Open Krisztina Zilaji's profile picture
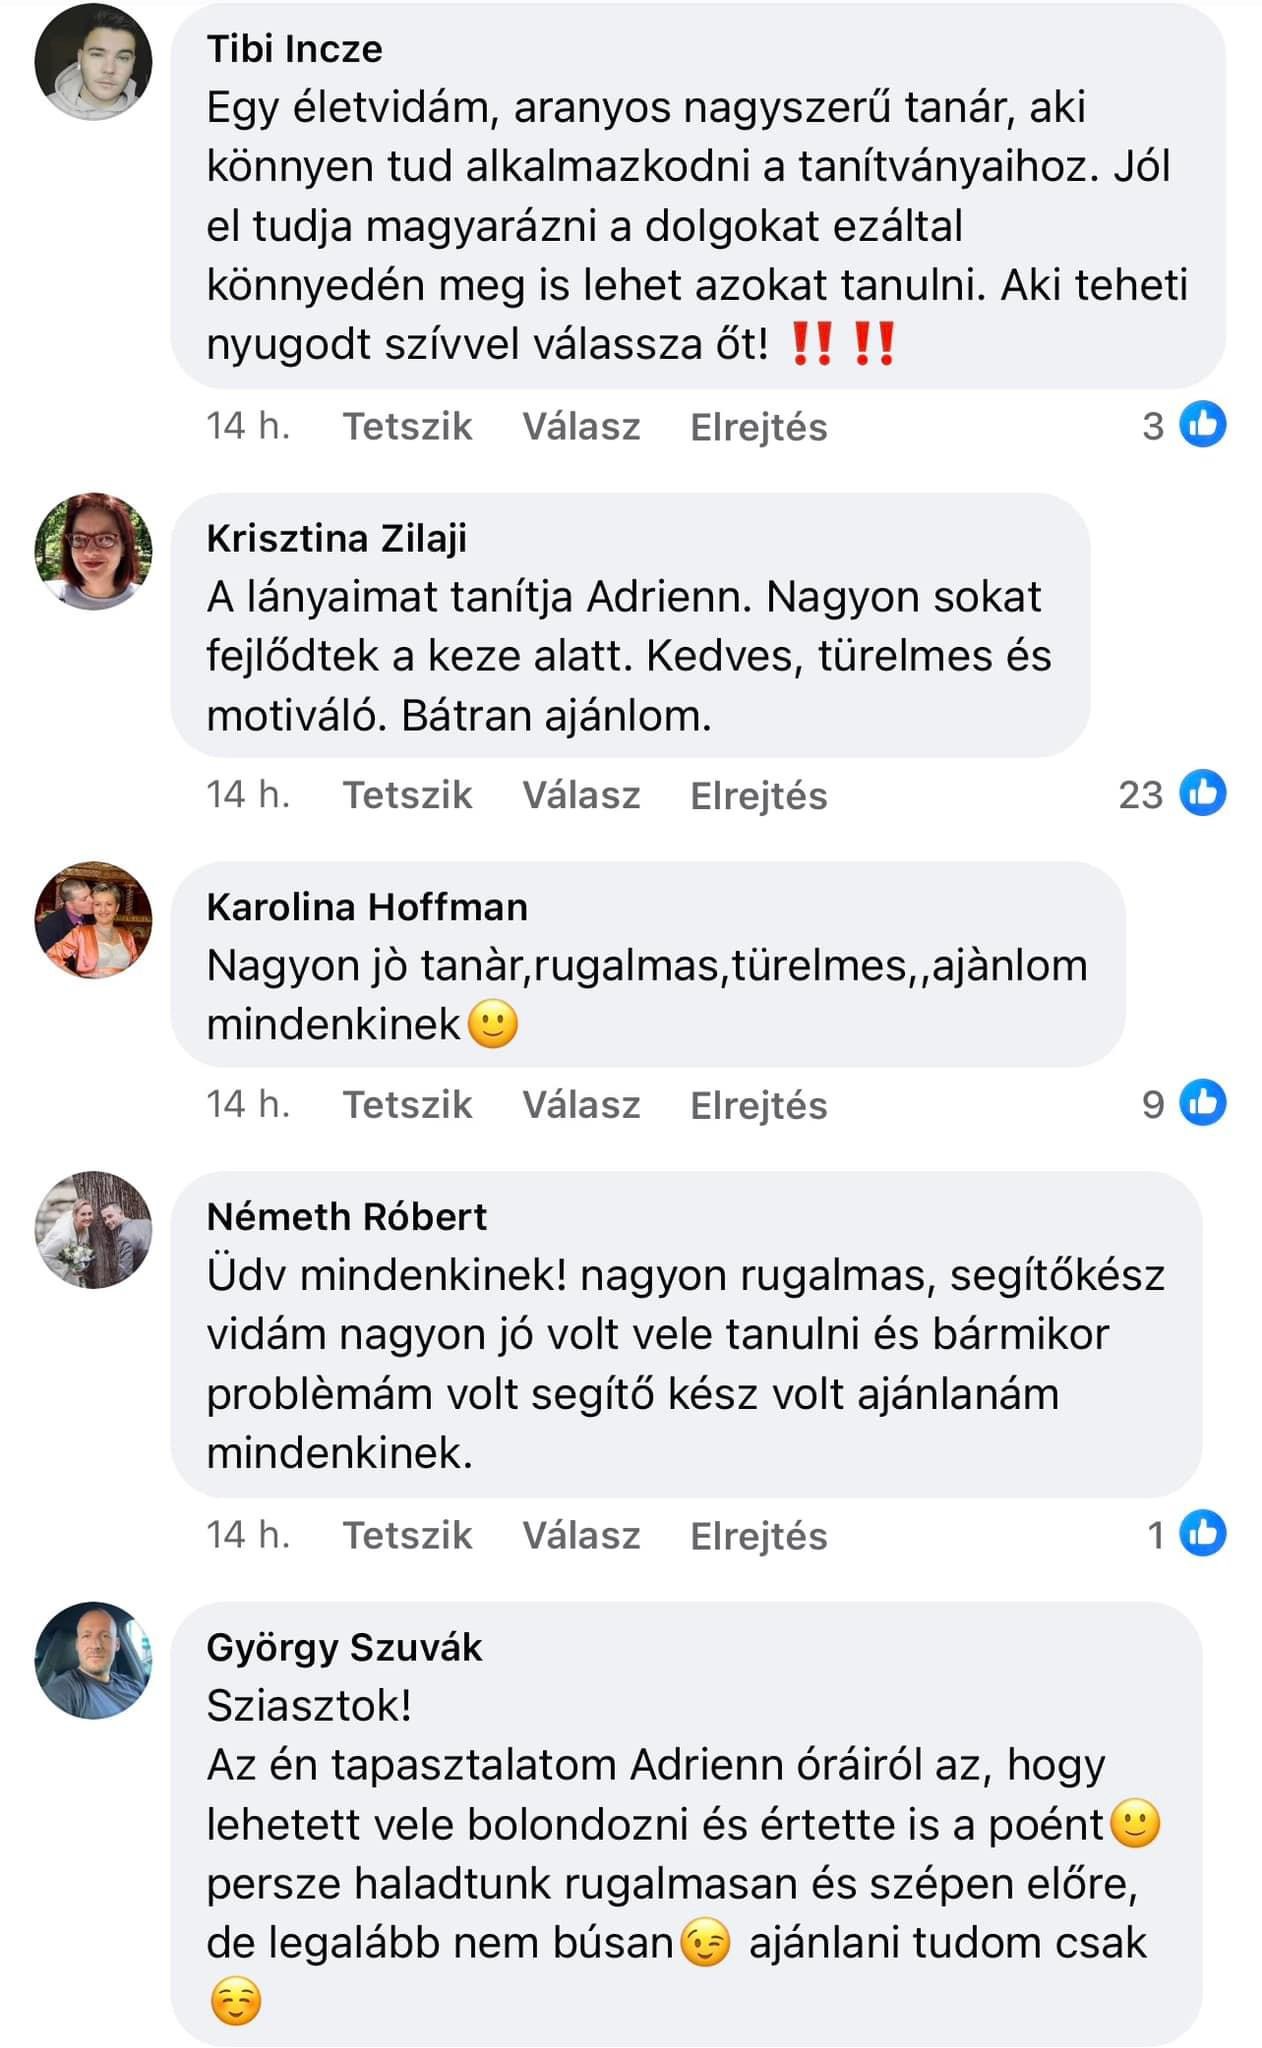 pos(94,551)
